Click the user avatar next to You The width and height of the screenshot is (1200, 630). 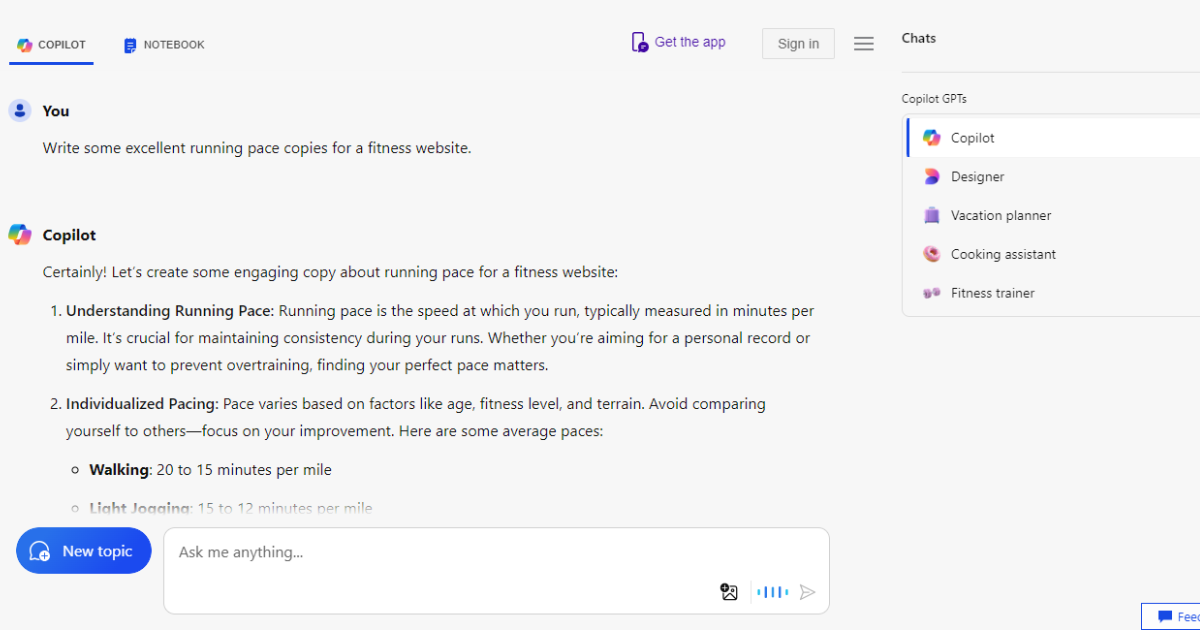[20, 111]
